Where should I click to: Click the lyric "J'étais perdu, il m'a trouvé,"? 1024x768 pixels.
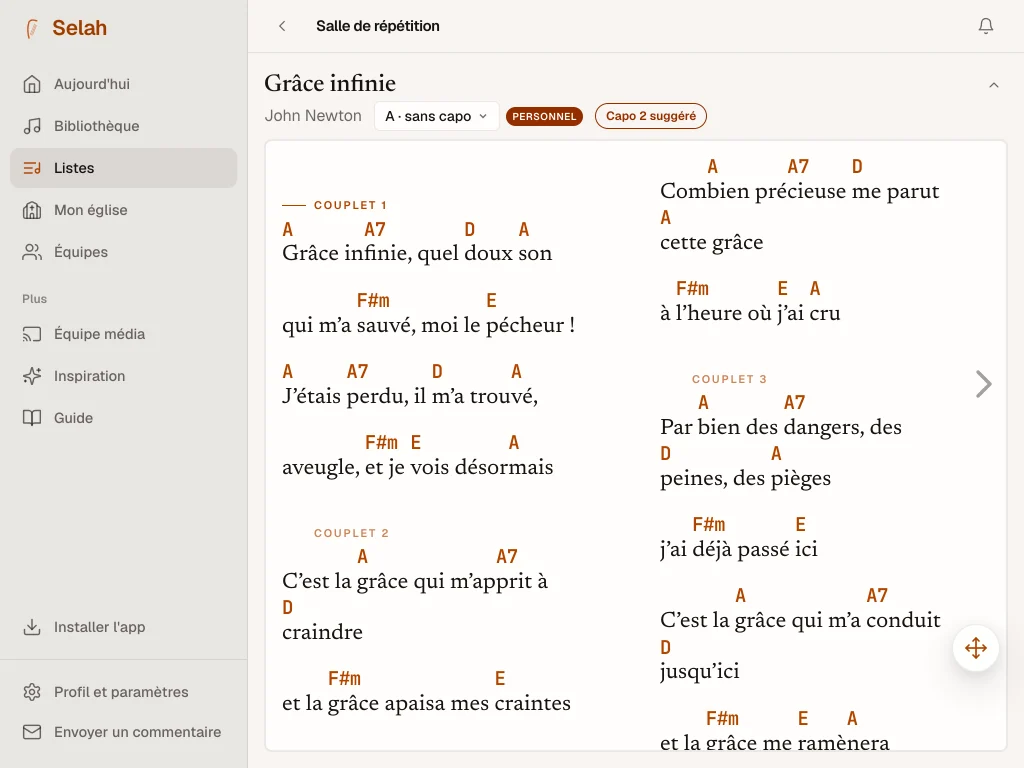coord(410,396)
